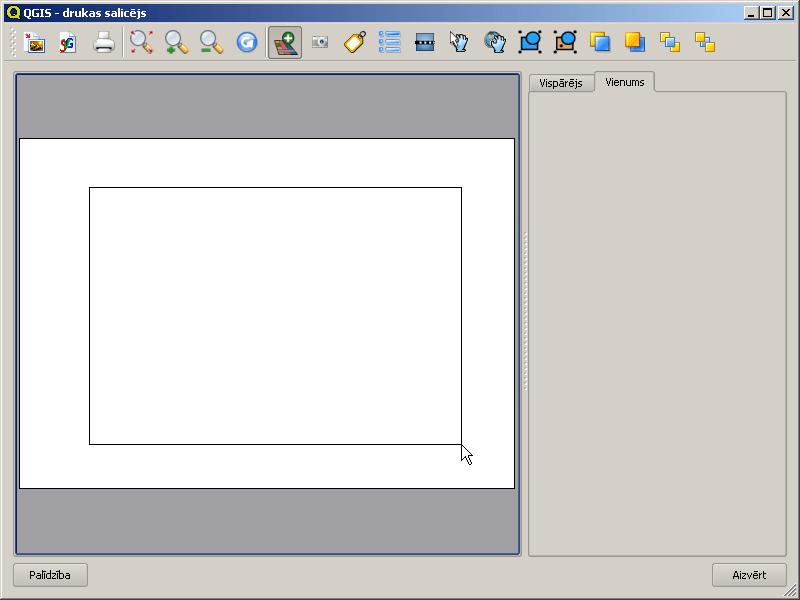Click the Bring to Front icon
The image size is (800, 600).
(670, 42)
